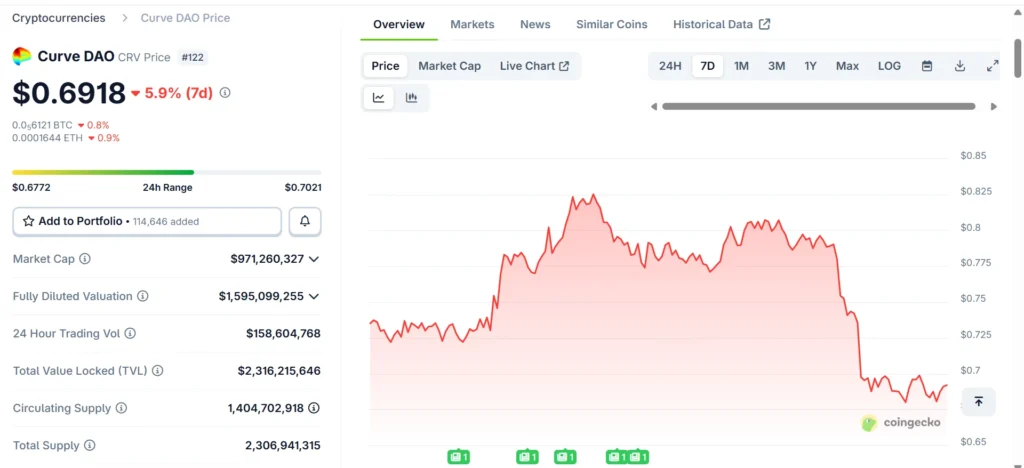Select the 7D time range
The width and height of the screenshot is (1024, 468).
pos(707,66)
